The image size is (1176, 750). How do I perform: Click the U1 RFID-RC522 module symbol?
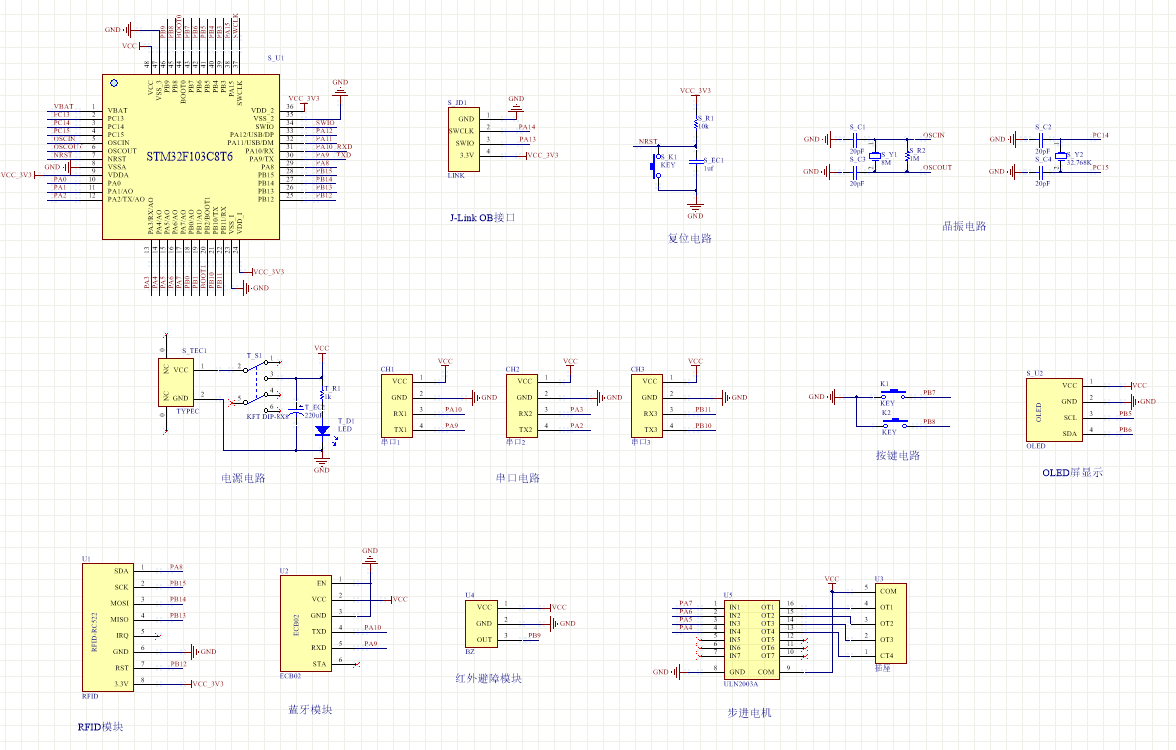[107, 627]
